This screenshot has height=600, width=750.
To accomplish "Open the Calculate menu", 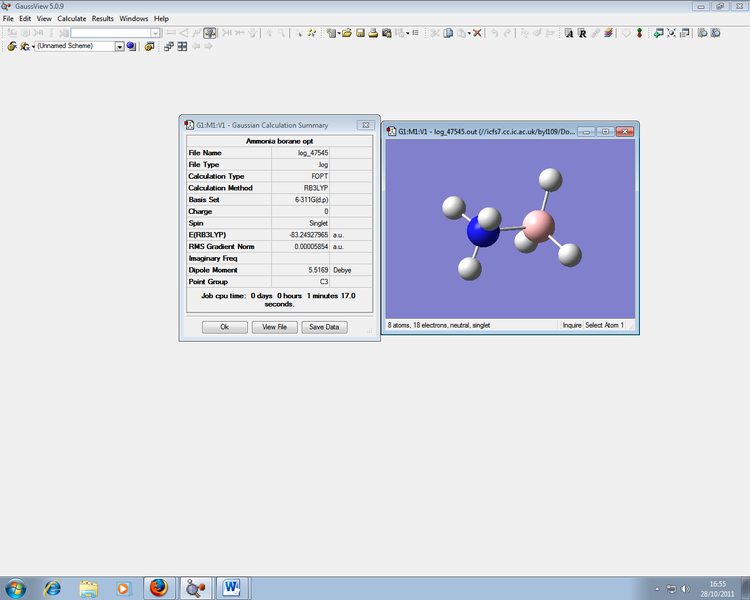I will [x=72, y=19].
